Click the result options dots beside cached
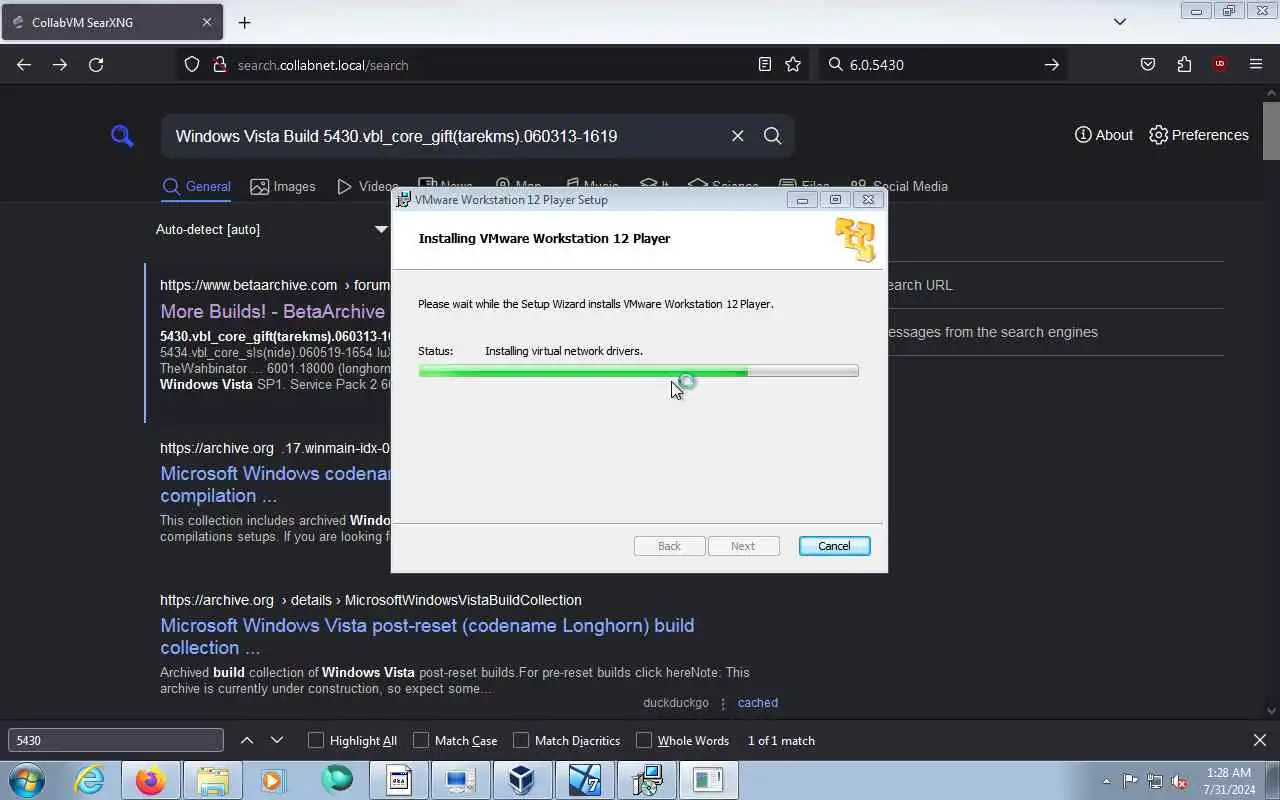The image size is (1280, 800). pos(723,703)
